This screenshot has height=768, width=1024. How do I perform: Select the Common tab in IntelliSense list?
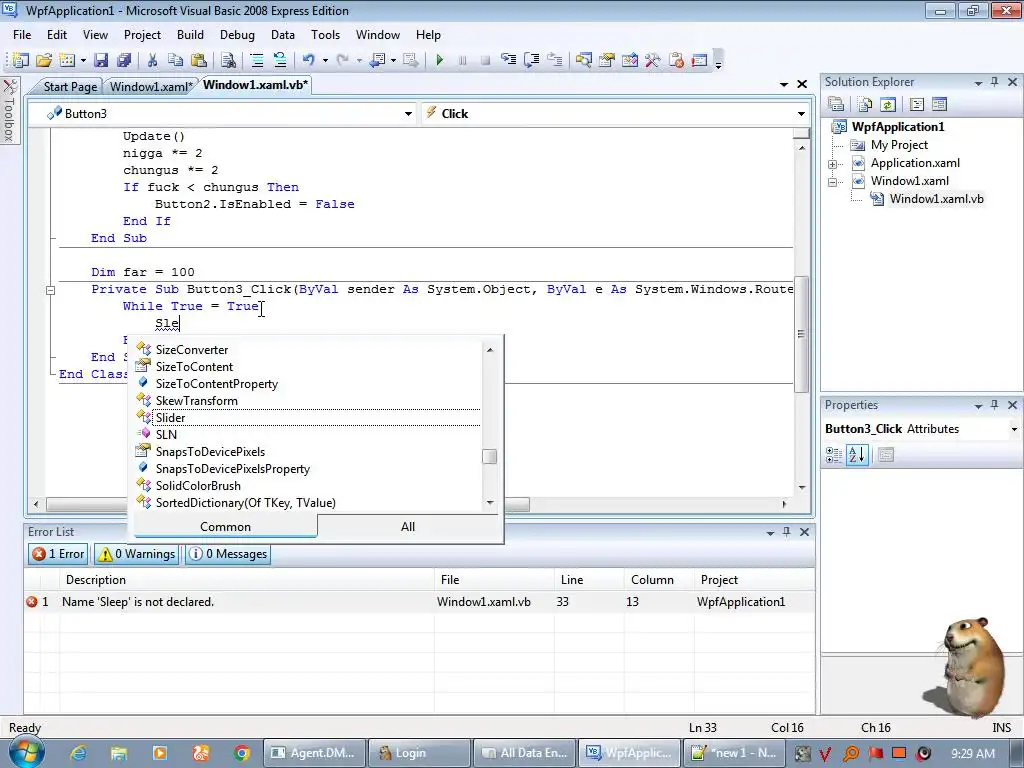coord(225,526)
